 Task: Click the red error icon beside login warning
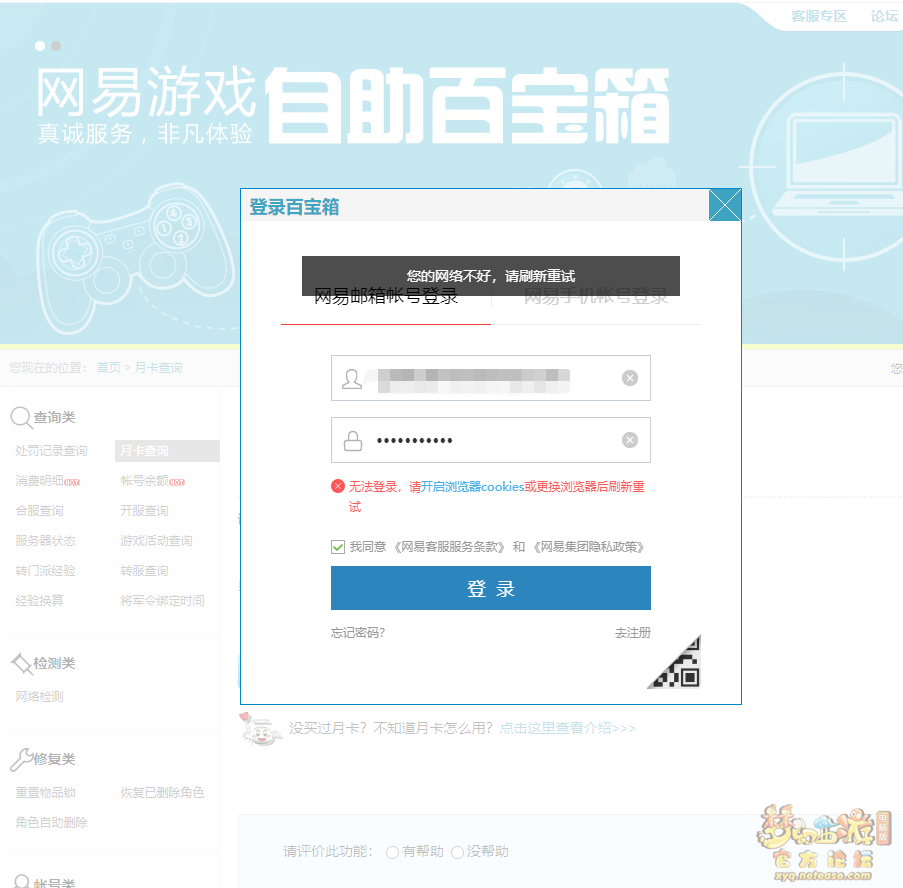pos(338,486)
